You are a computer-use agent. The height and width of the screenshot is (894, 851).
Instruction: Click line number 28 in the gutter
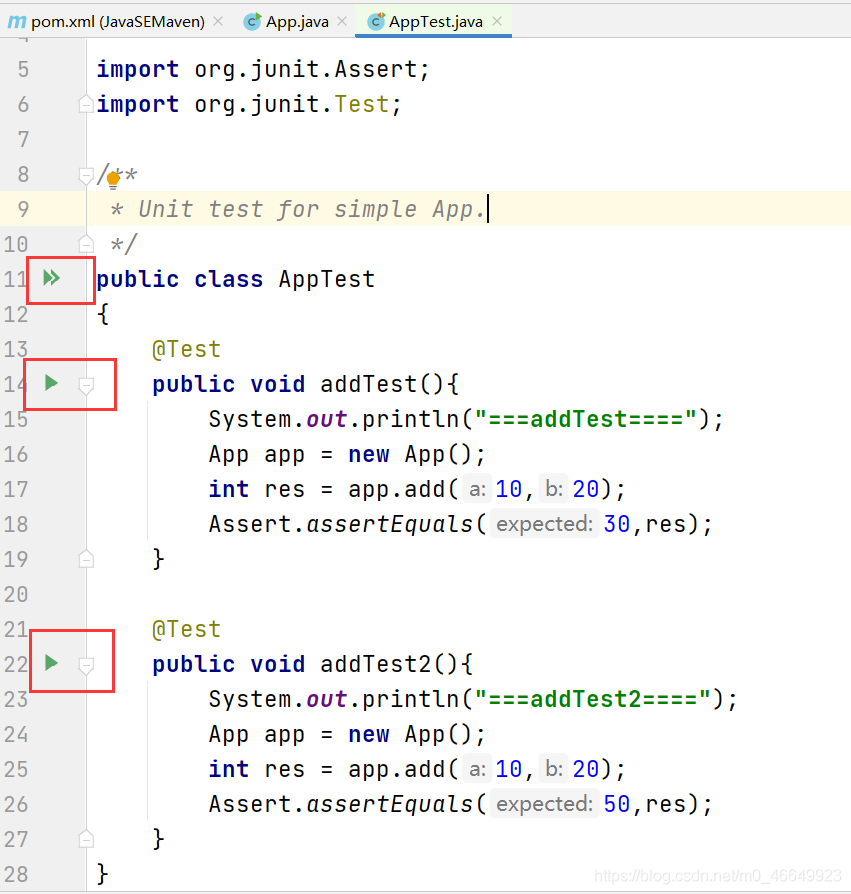[16, 875]
